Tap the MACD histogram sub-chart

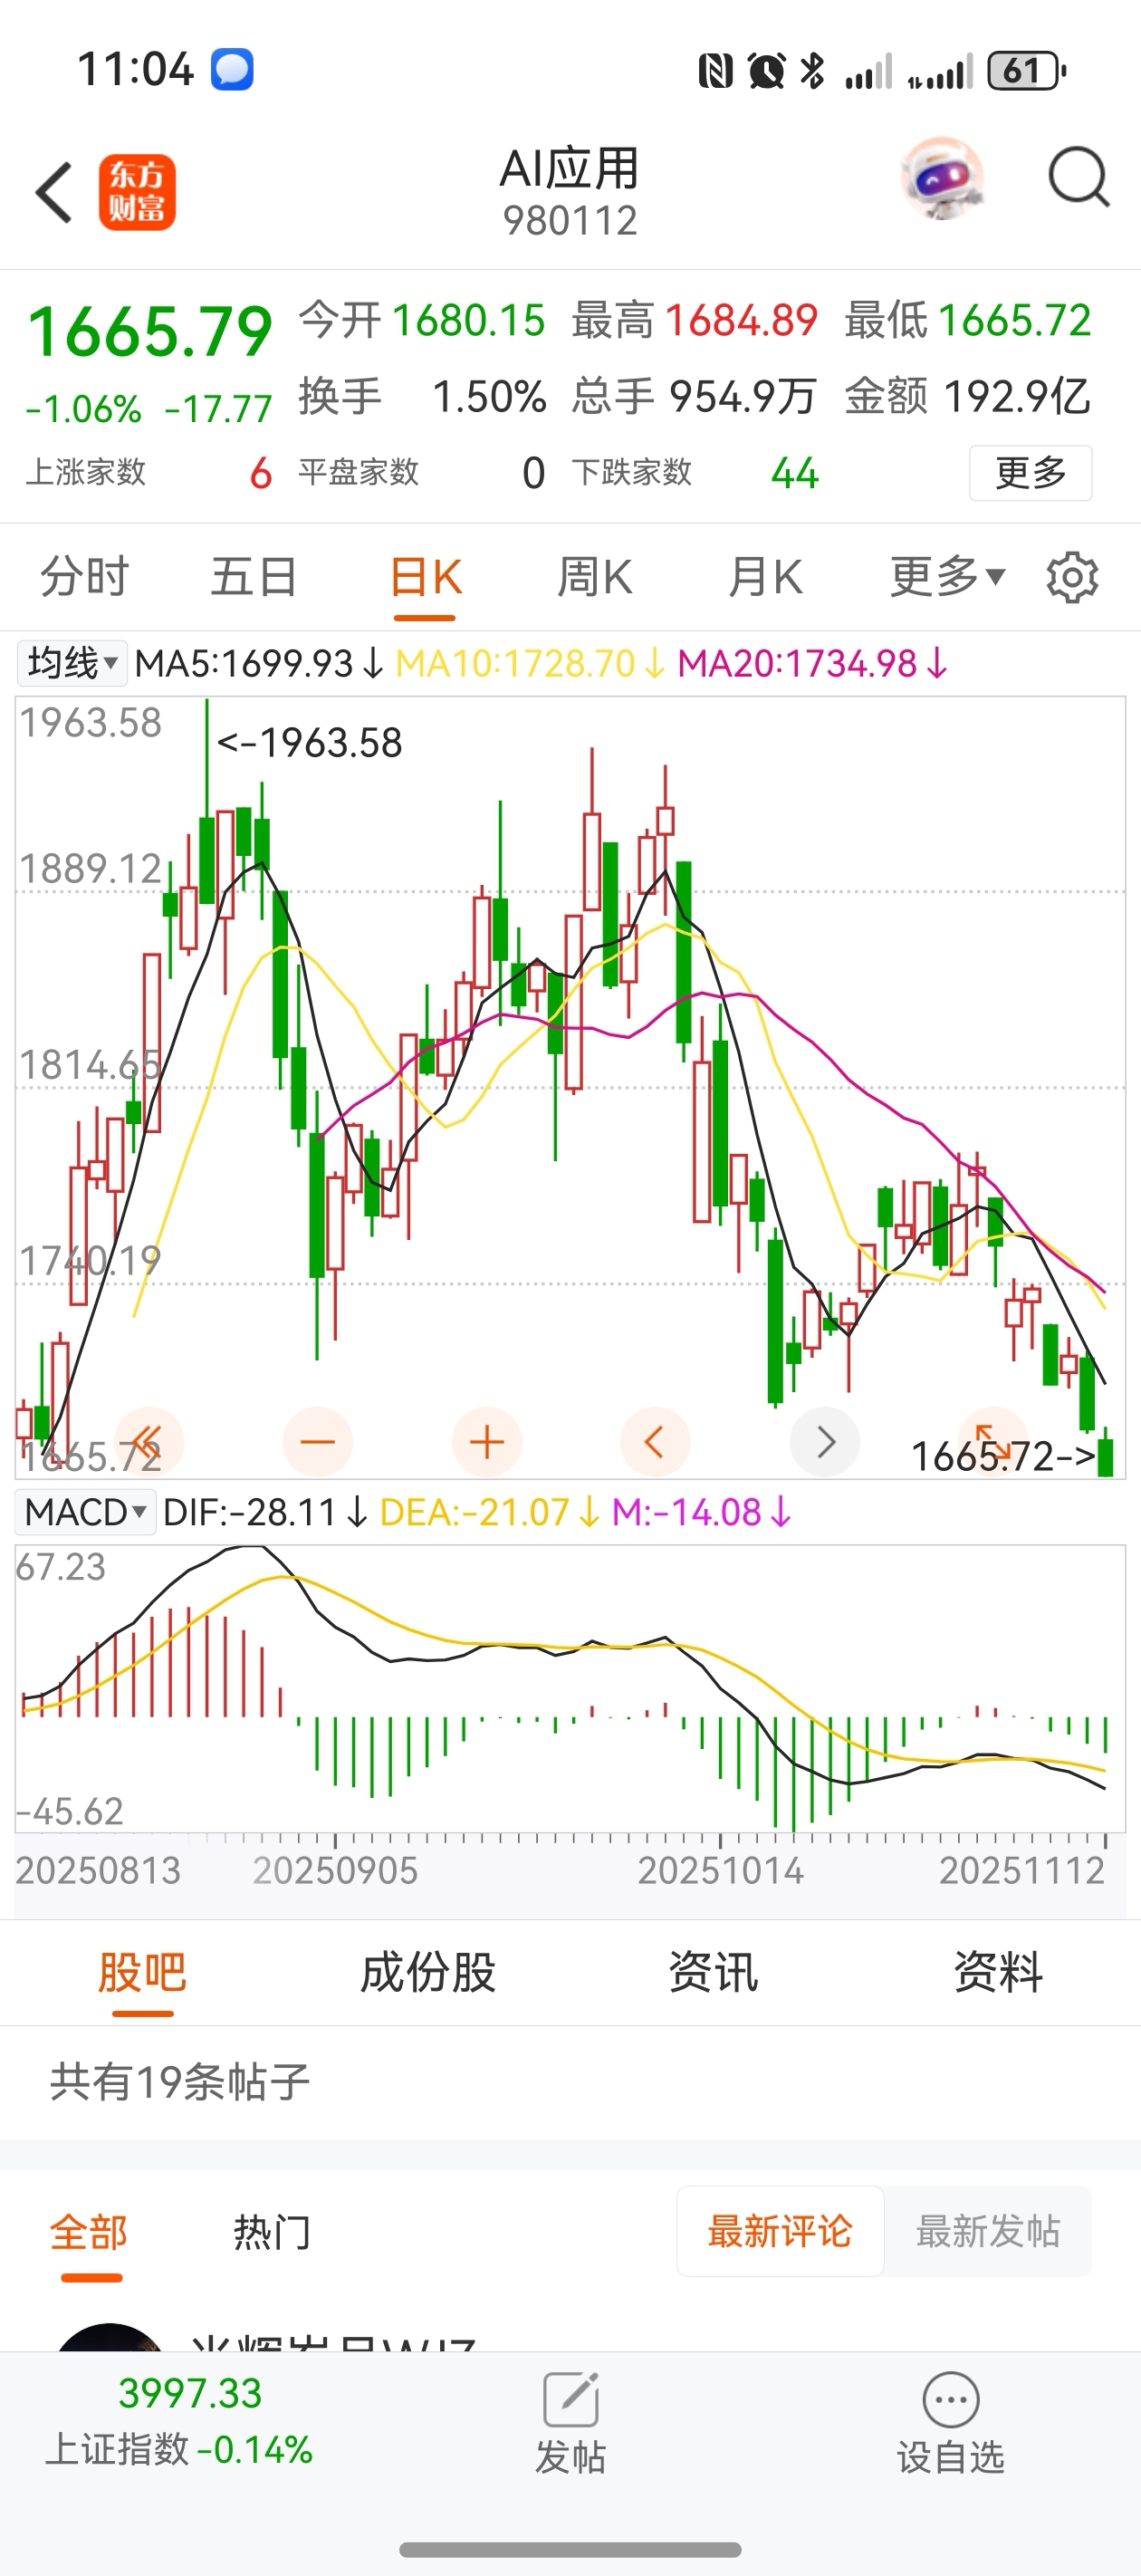(570, 1690)
